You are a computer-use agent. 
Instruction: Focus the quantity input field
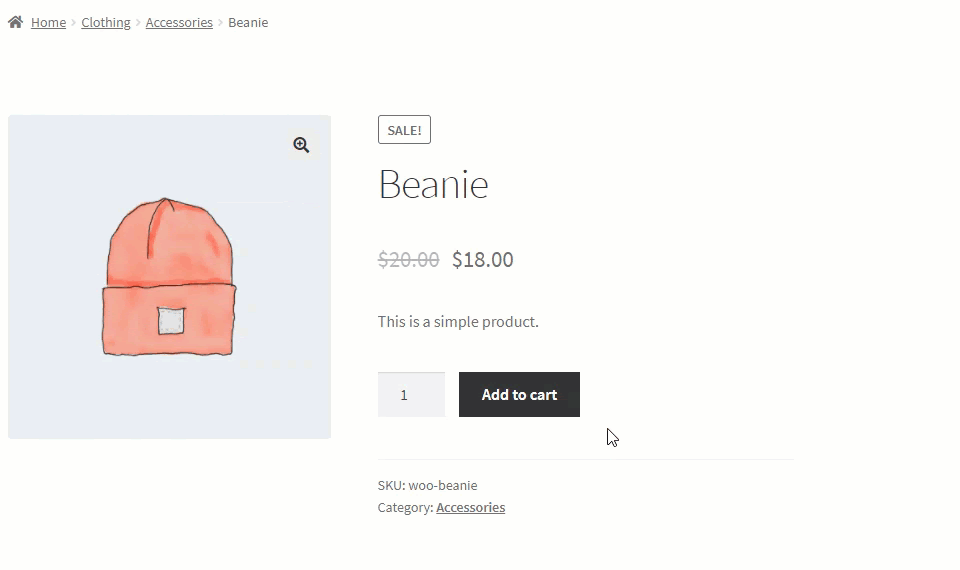(411, 395)
